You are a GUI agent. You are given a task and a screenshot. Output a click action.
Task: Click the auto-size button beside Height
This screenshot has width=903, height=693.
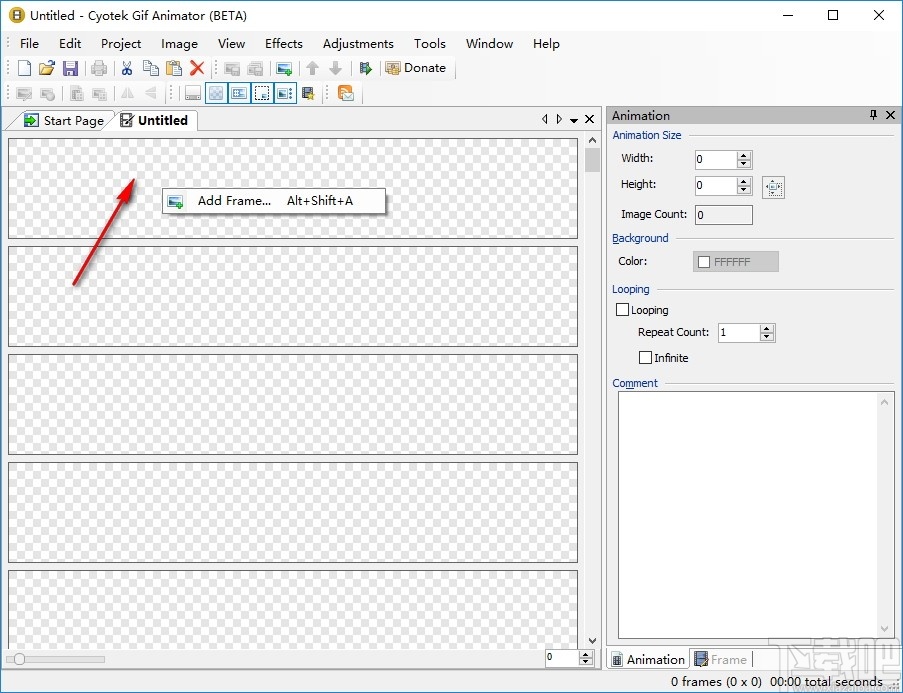(773, 186)
